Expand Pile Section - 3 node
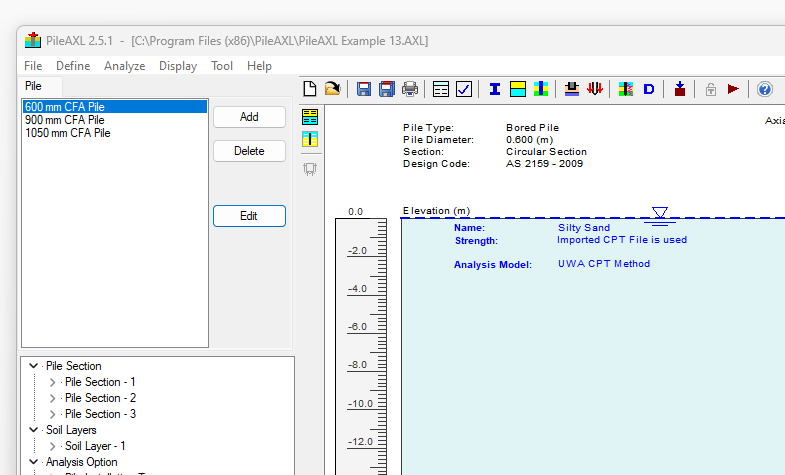The image size is (785, 475). tap(52, 414)
